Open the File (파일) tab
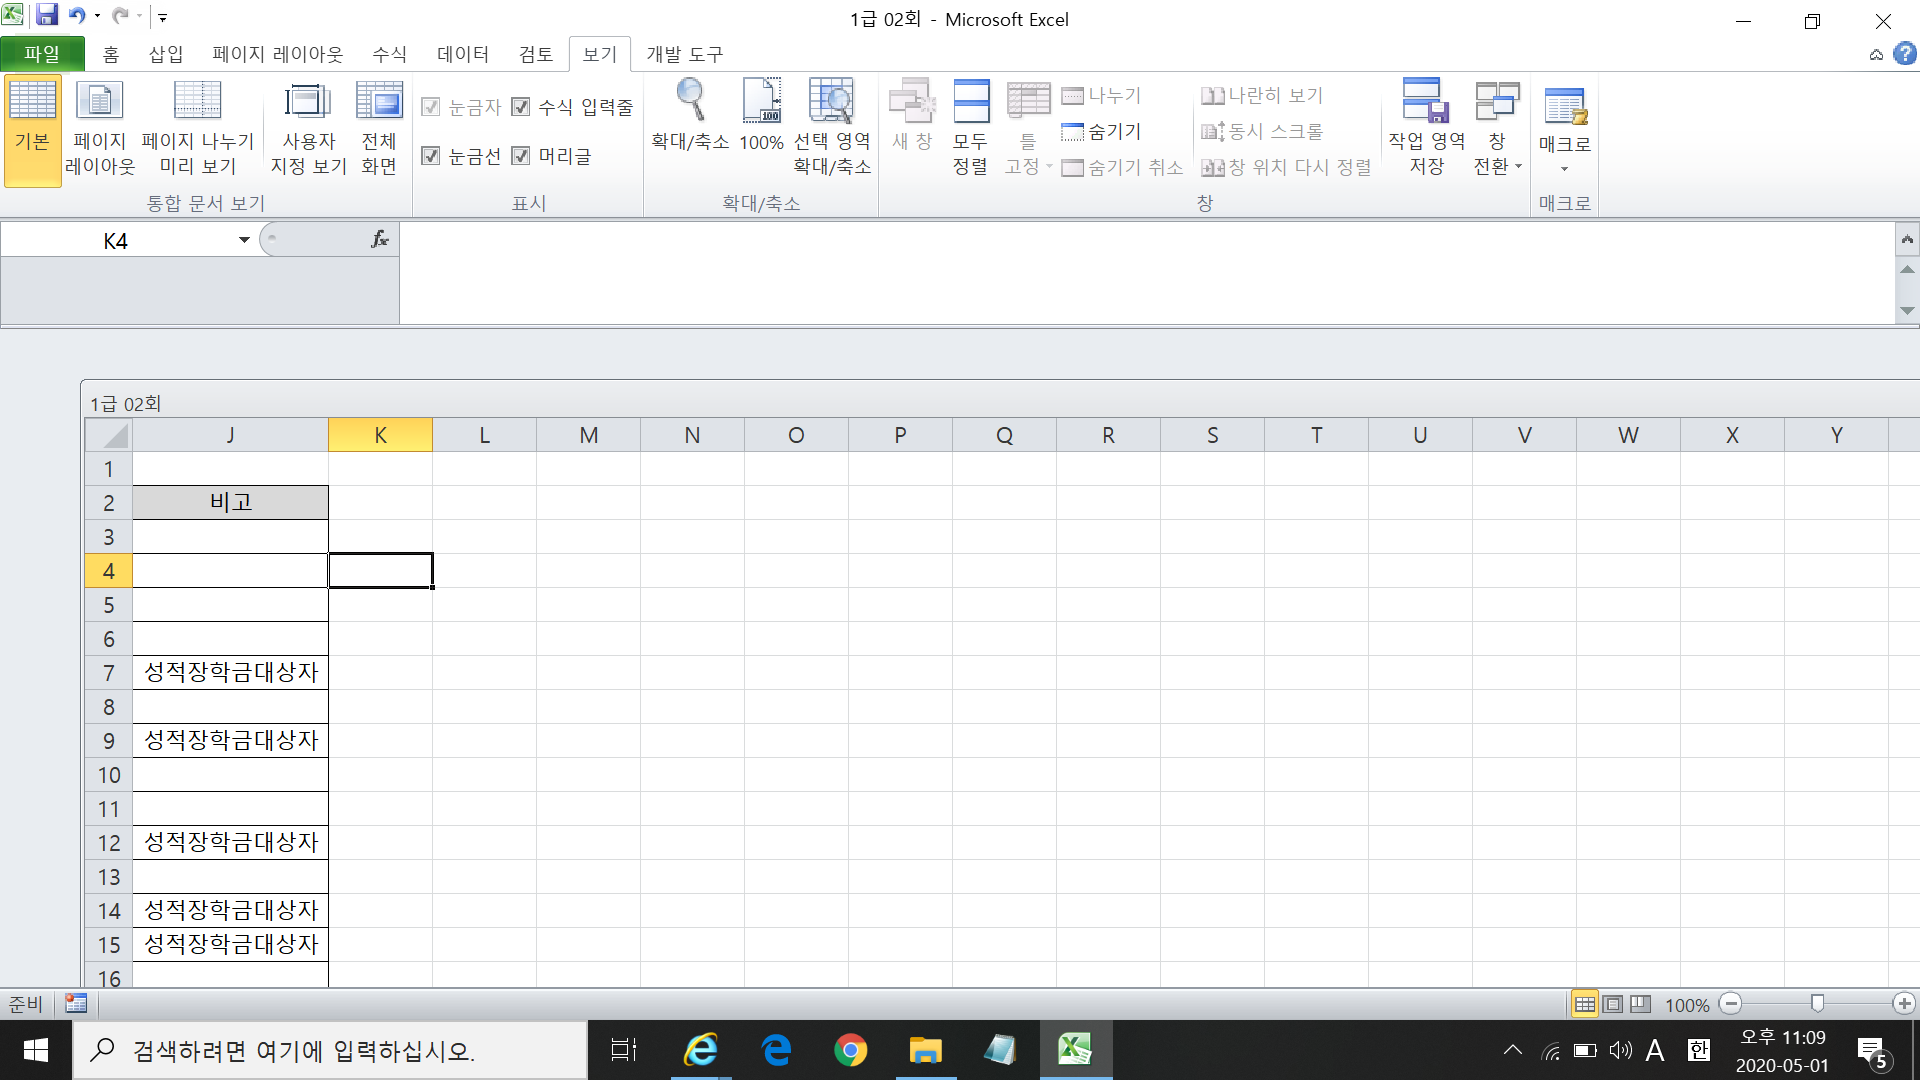The image size is (1920, 1080). (42, 54)
